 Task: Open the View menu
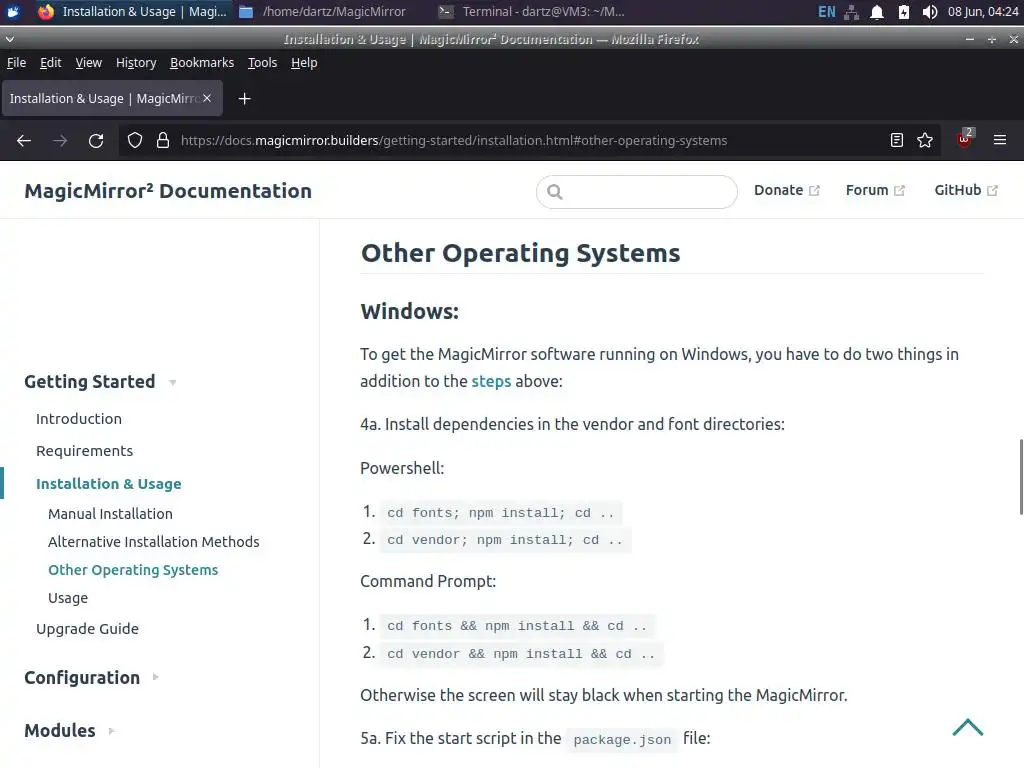coord(88,63)
